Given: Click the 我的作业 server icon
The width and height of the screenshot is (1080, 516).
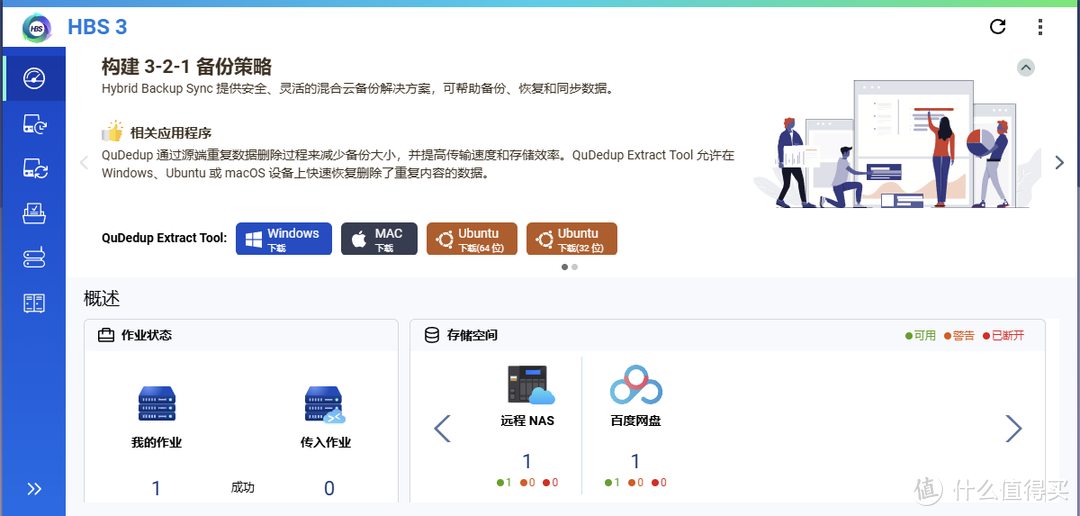Looking at the screenshot, I should click(x=156, y=404).
